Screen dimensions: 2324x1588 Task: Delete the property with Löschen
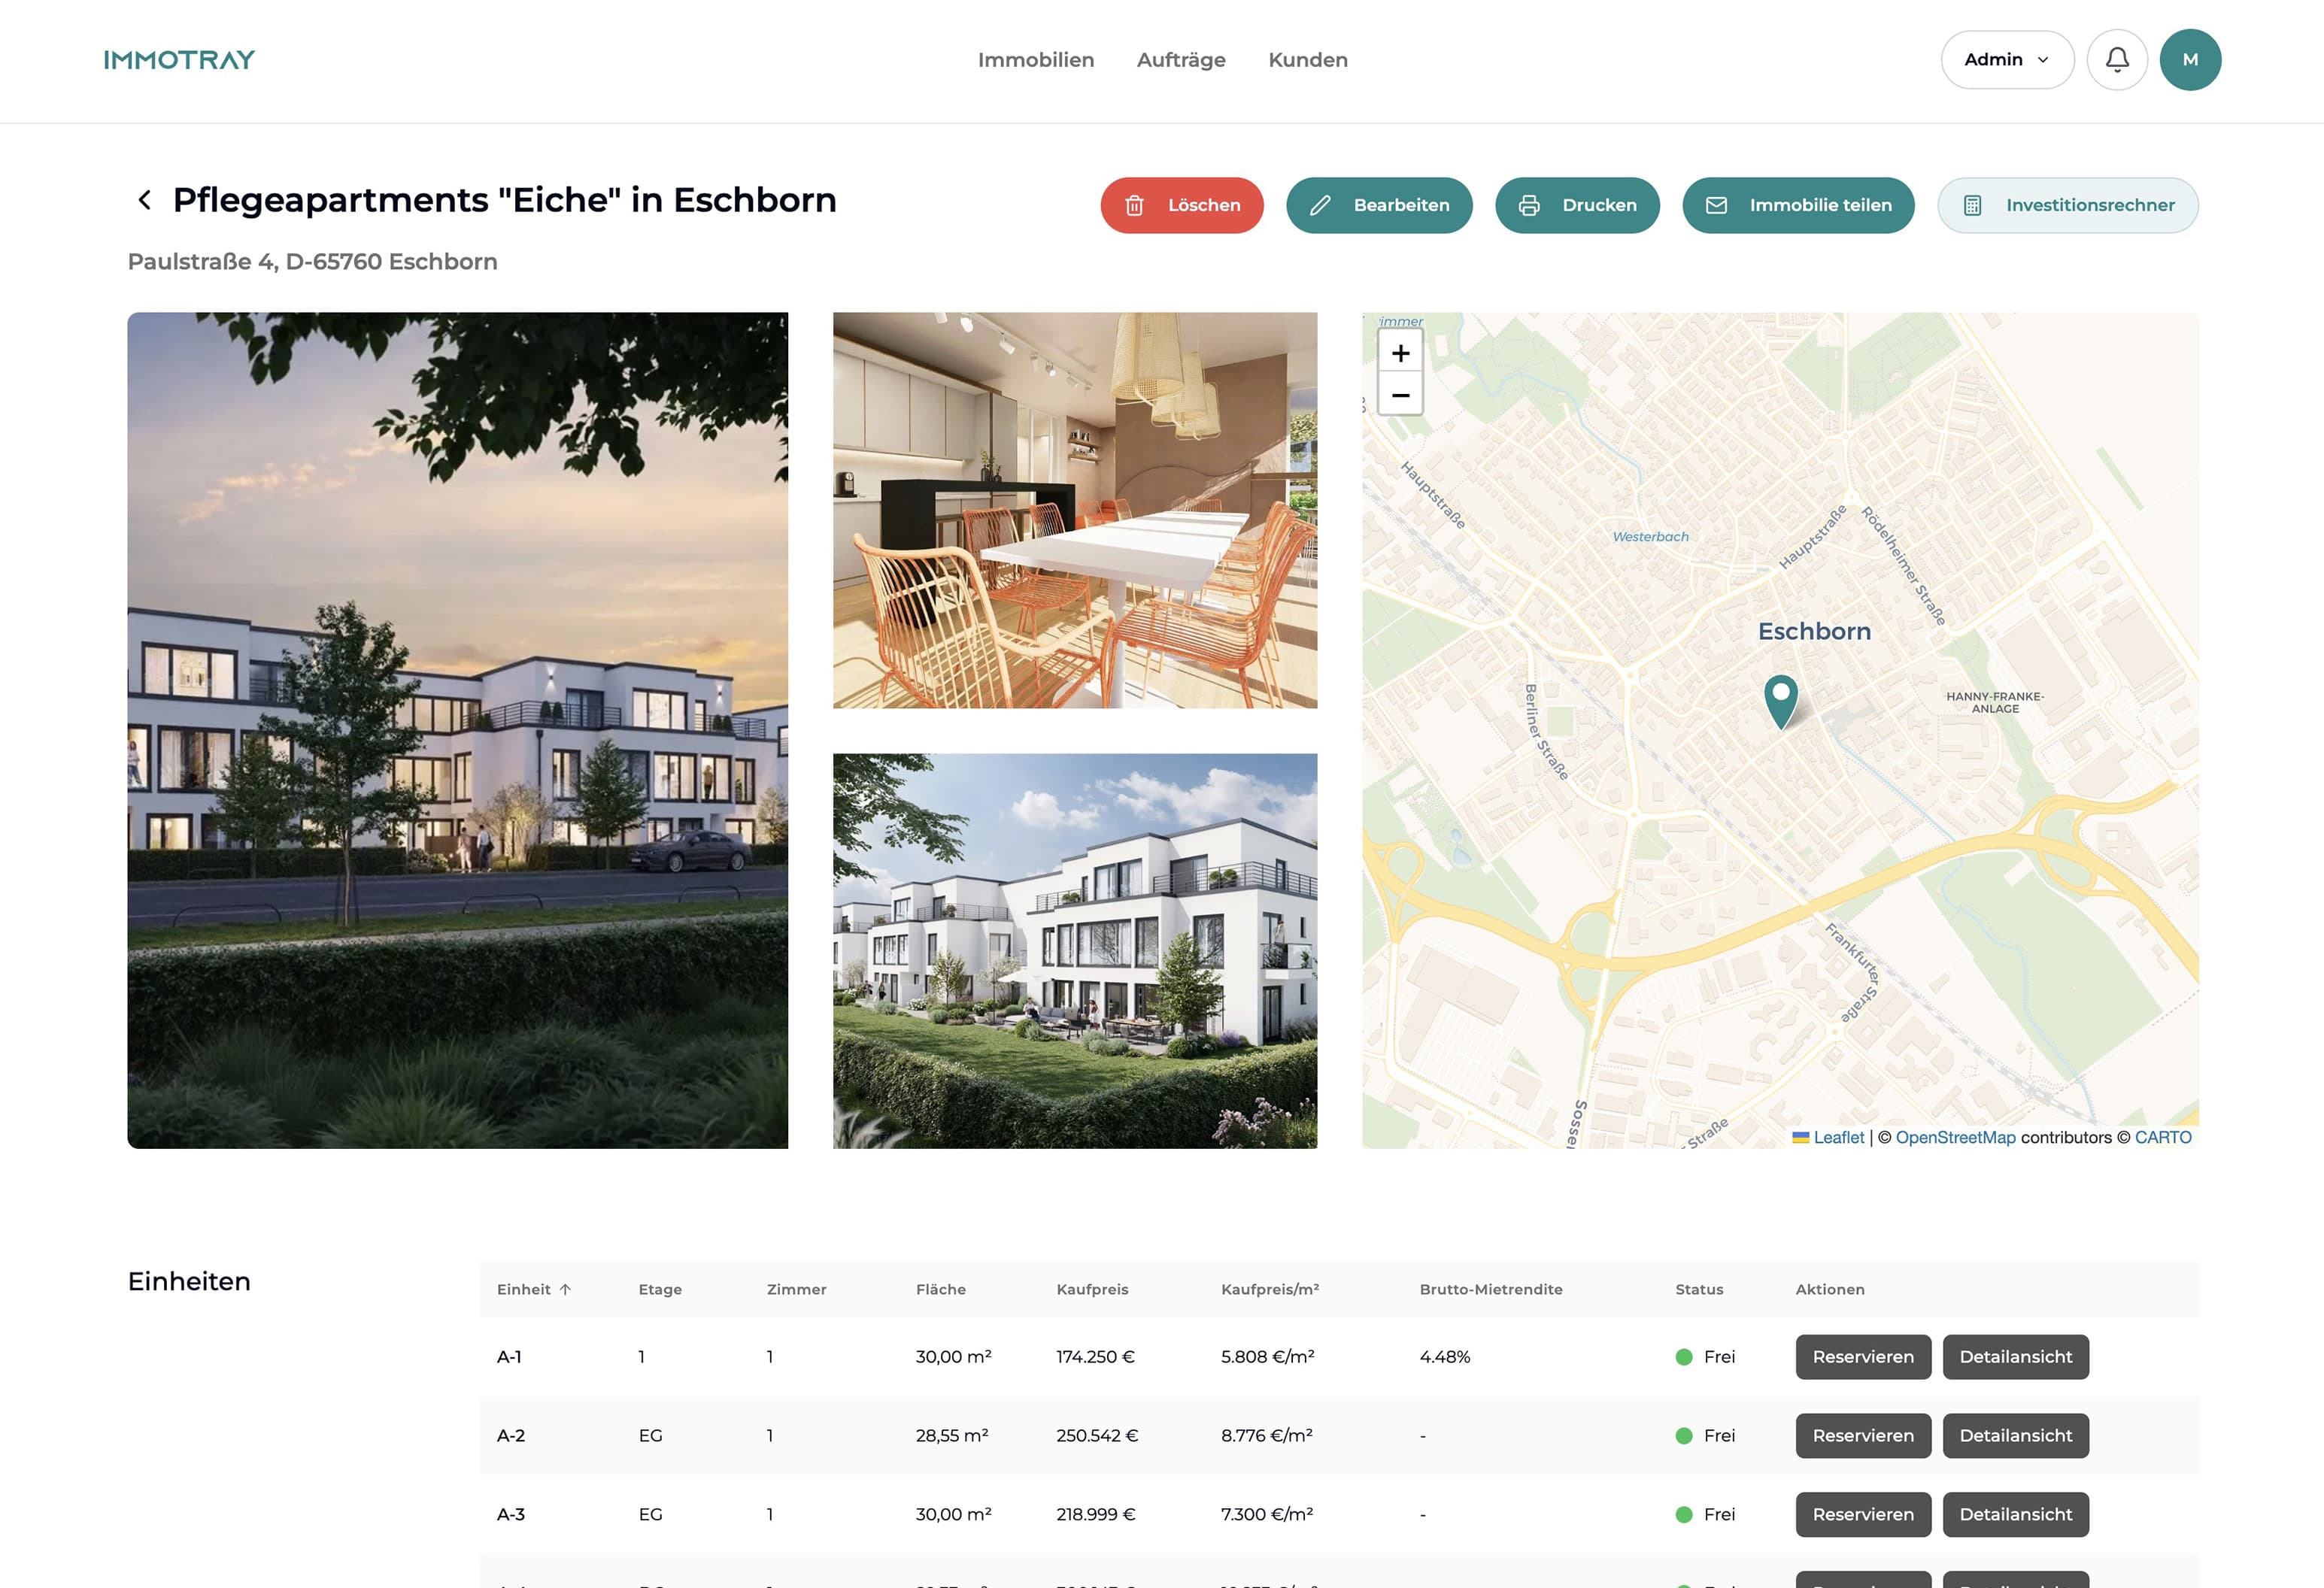click(x=1181, y=205)
